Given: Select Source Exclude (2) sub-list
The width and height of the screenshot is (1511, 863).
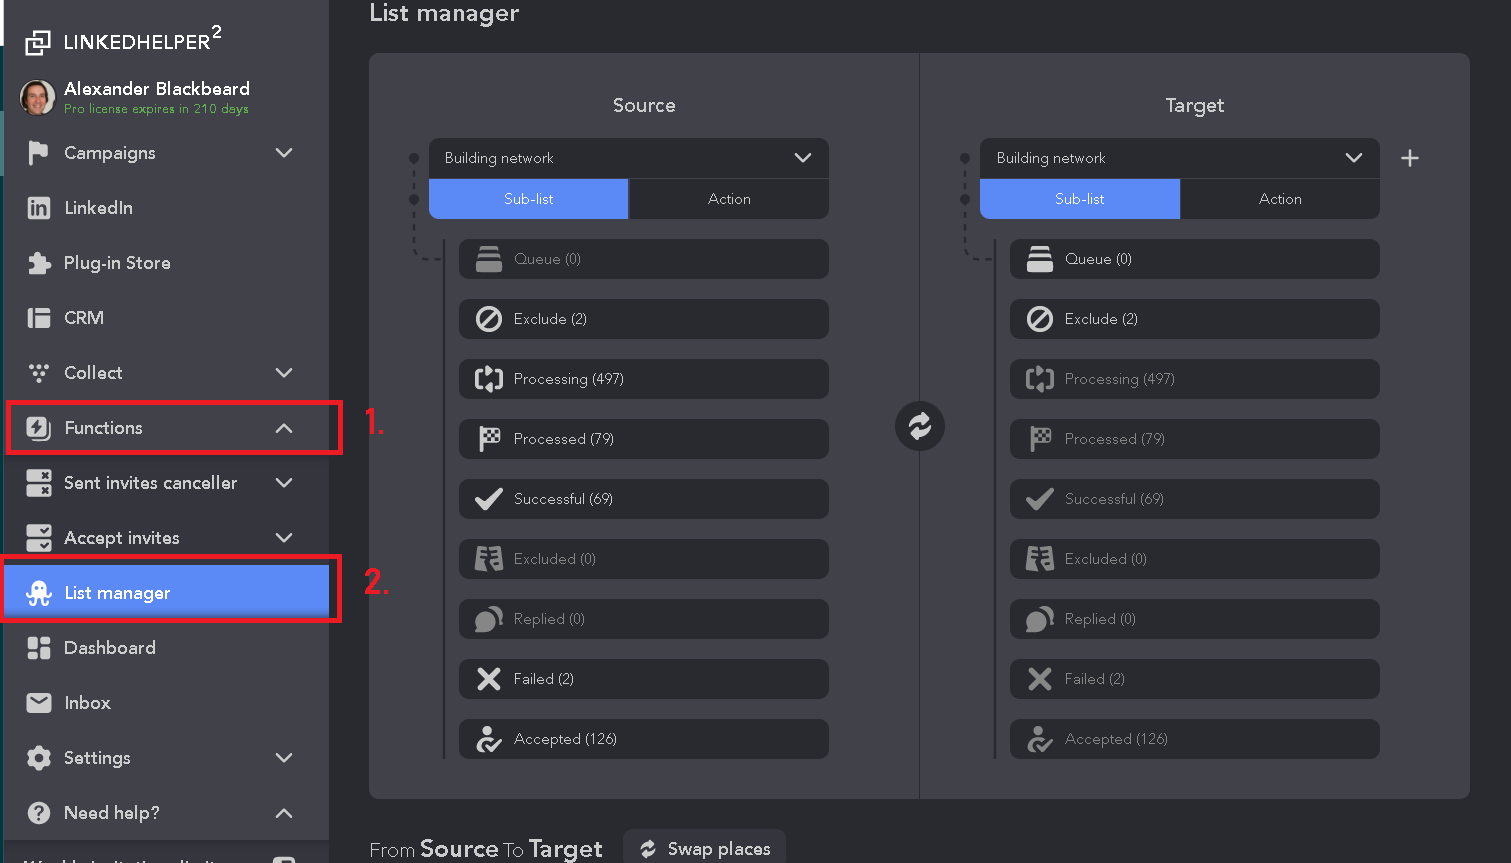Looking at the screenshot, I should pos(644,319).
